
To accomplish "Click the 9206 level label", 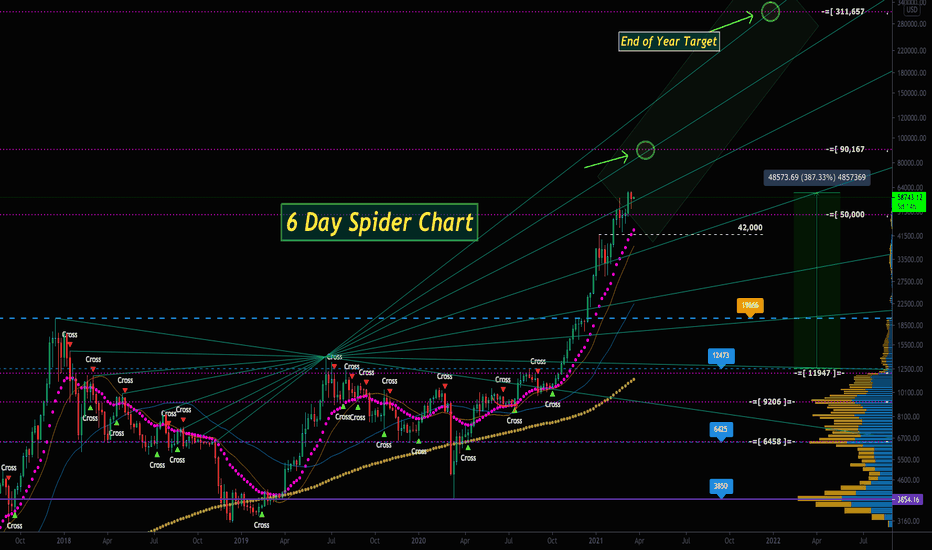I will (772, 402).
